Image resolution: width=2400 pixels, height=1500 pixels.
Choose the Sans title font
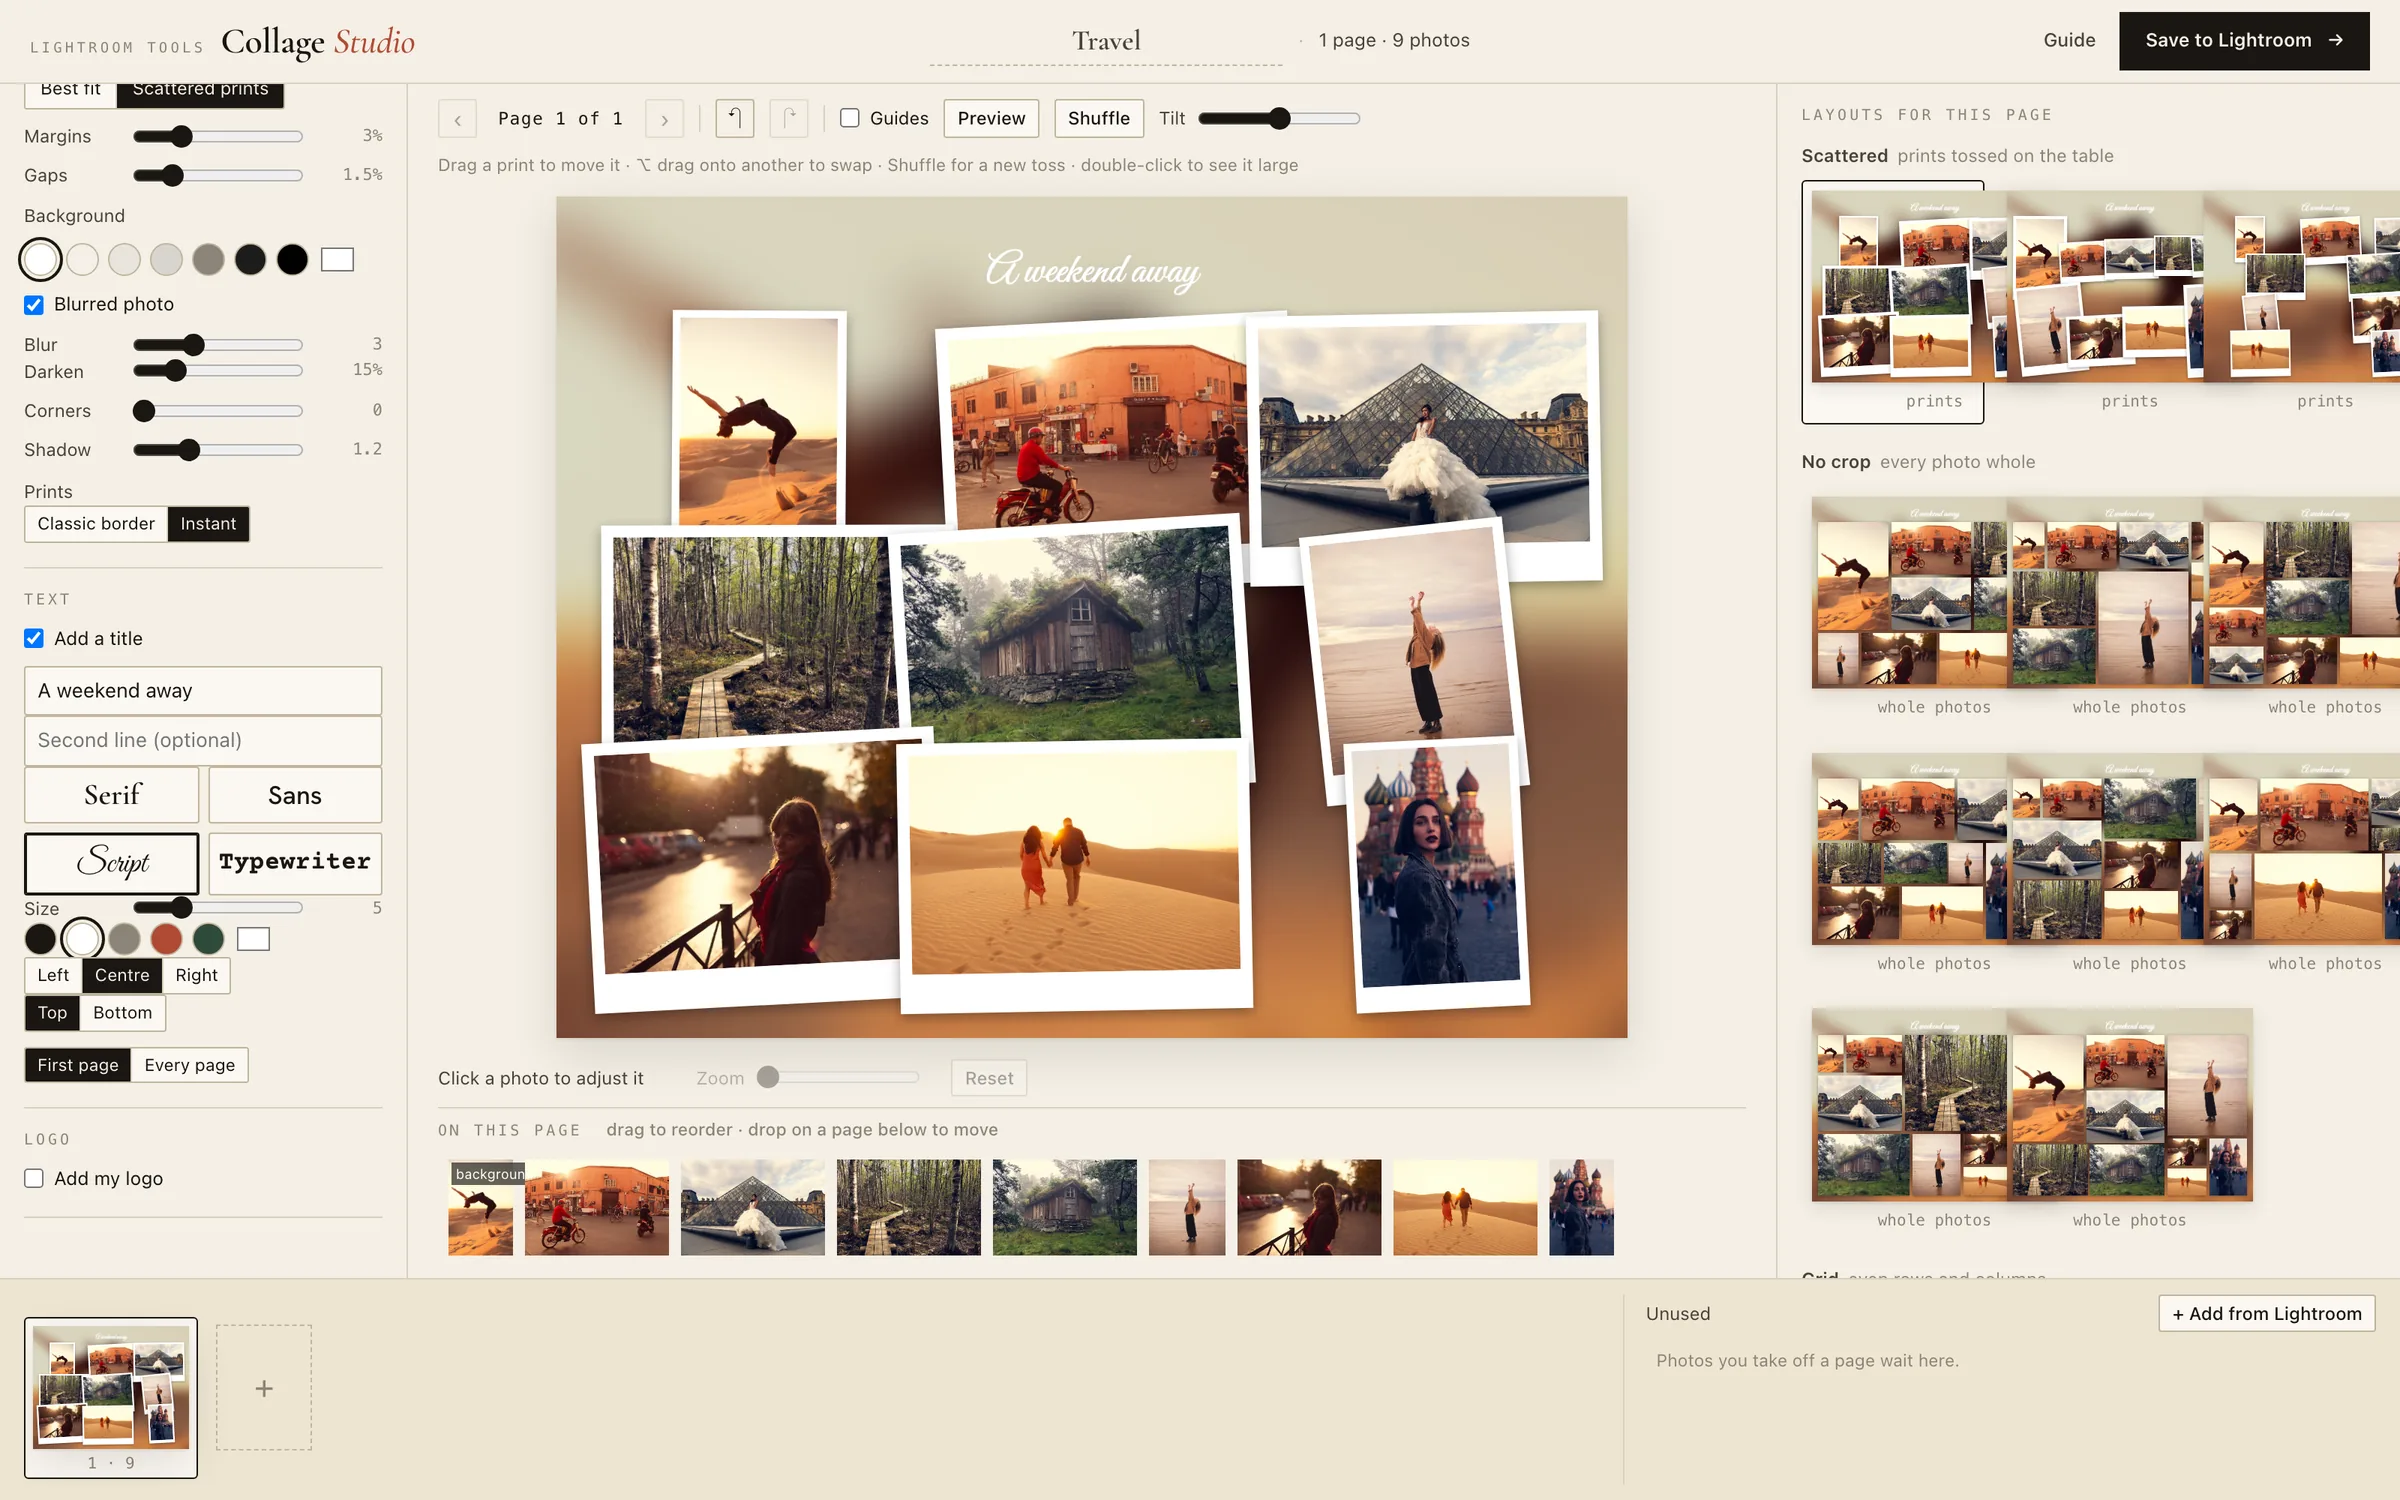pos(295,795)
